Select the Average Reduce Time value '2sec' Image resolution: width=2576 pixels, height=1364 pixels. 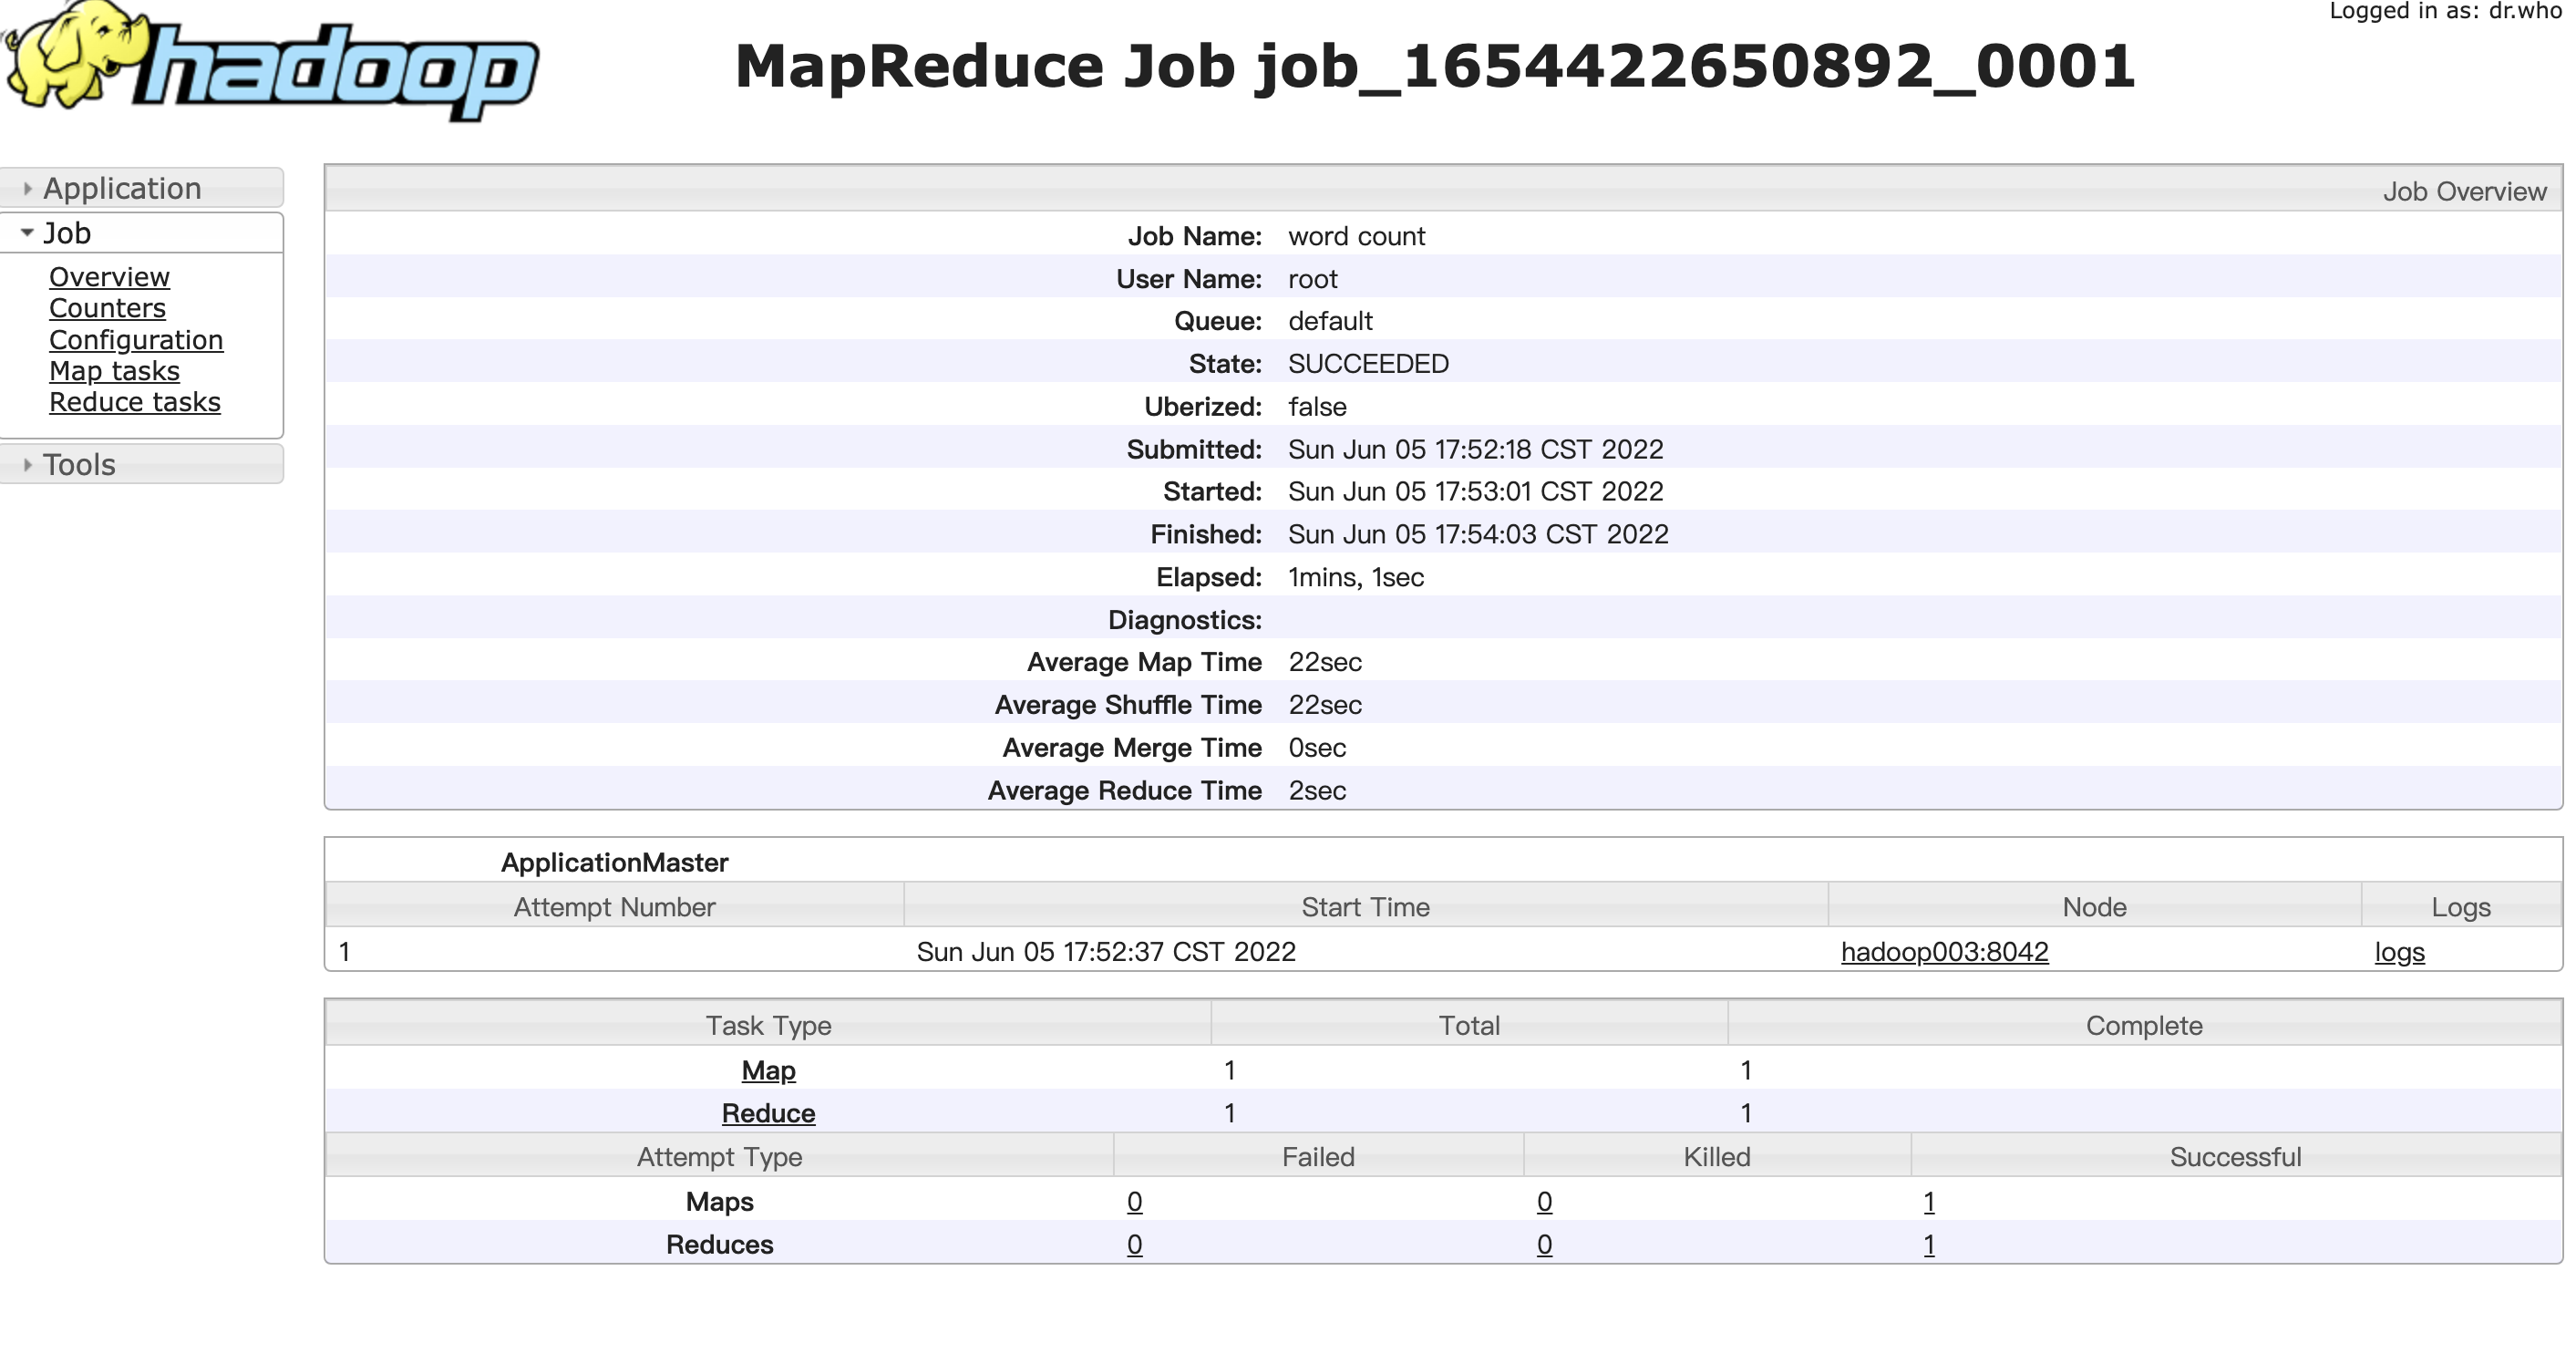click(1317, 790)
